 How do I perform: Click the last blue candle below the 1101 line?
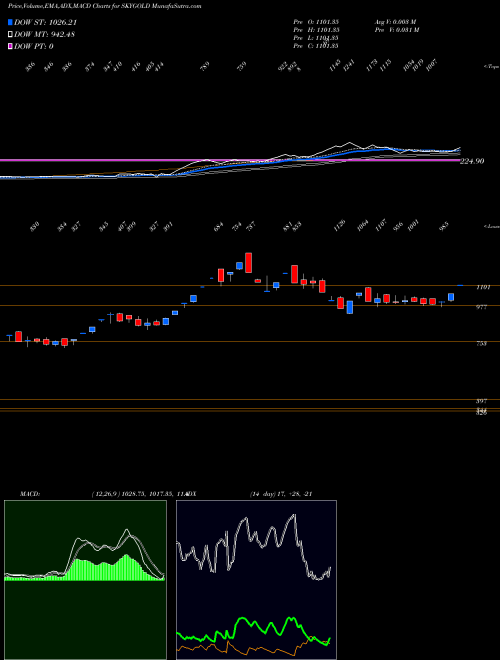[451, 297]
